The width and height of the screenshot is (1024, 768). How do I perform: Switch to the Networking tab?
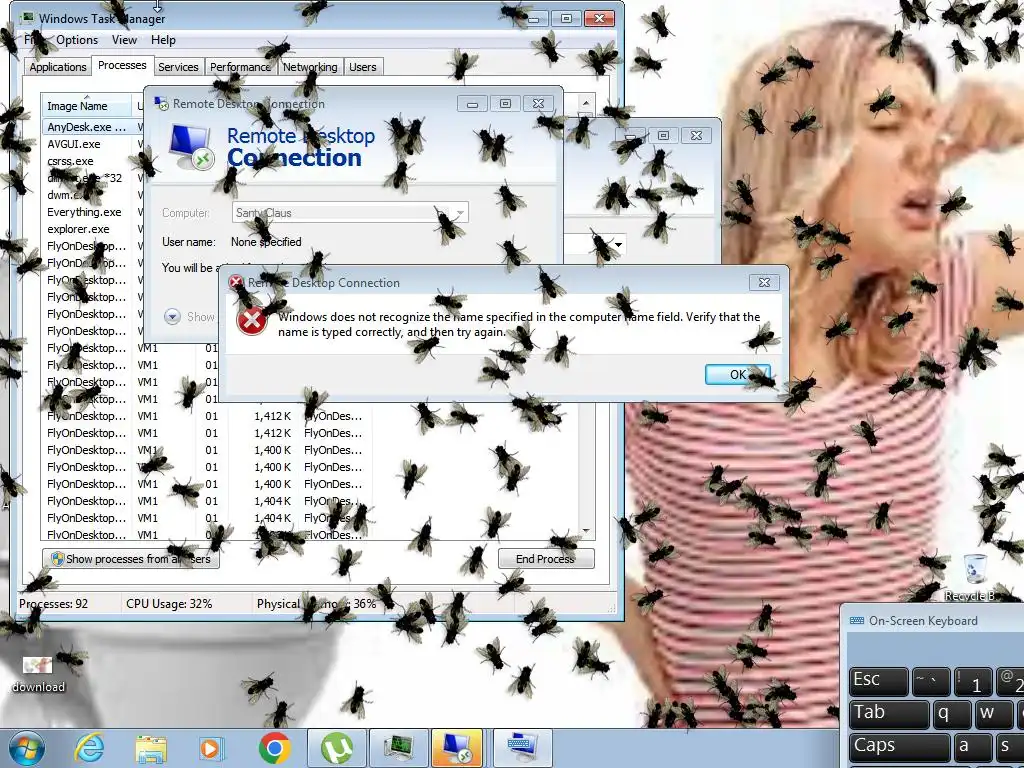310,67
